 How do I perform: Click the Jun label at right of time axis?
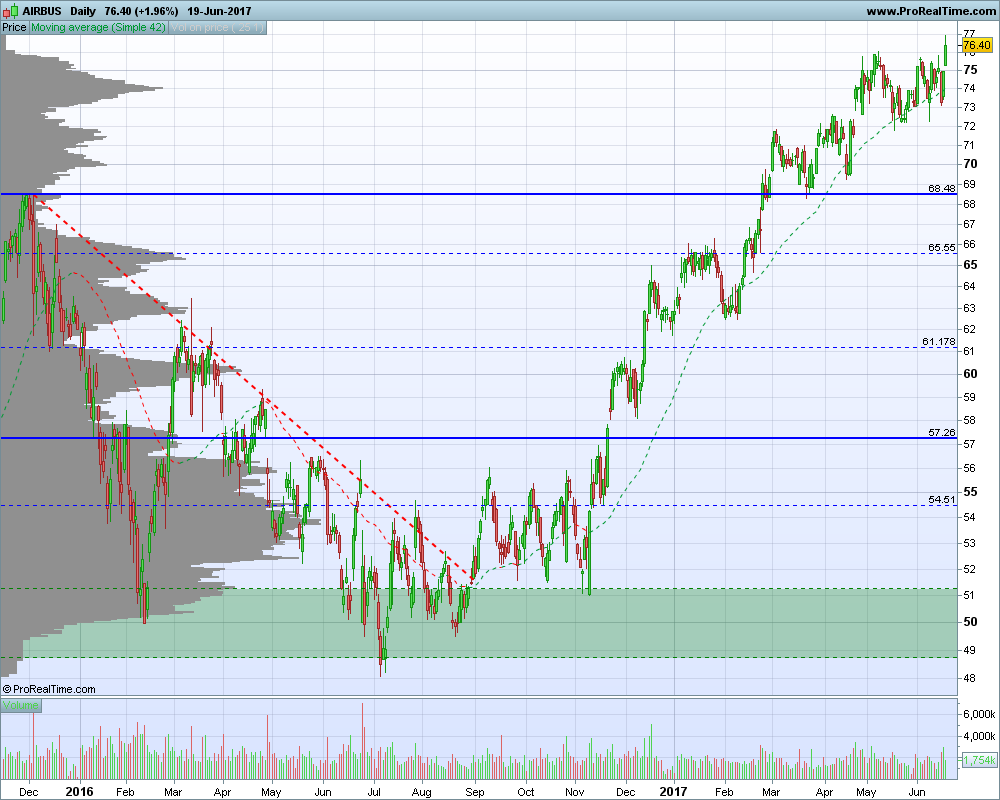pyautogui.click(x=917, y=792)
